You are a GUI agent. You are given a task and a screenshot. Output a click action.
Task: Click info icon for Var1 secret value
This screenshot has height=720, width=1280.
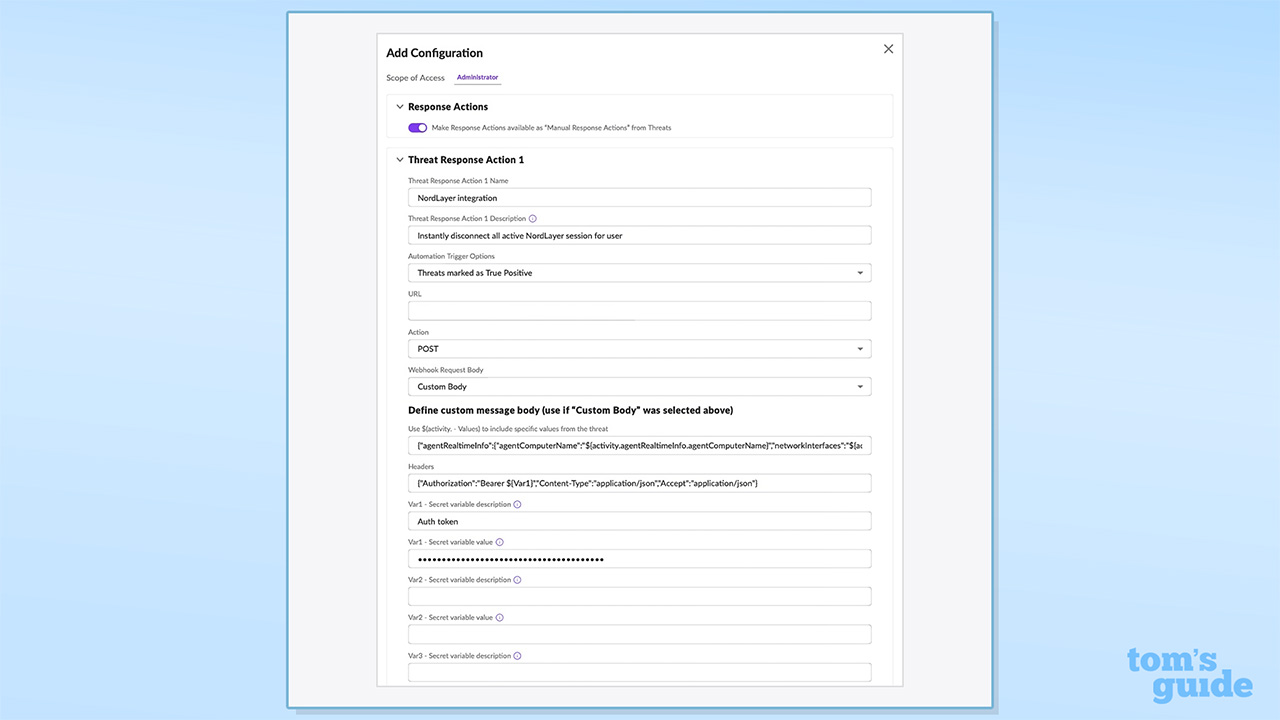click(x=499, y=542)
